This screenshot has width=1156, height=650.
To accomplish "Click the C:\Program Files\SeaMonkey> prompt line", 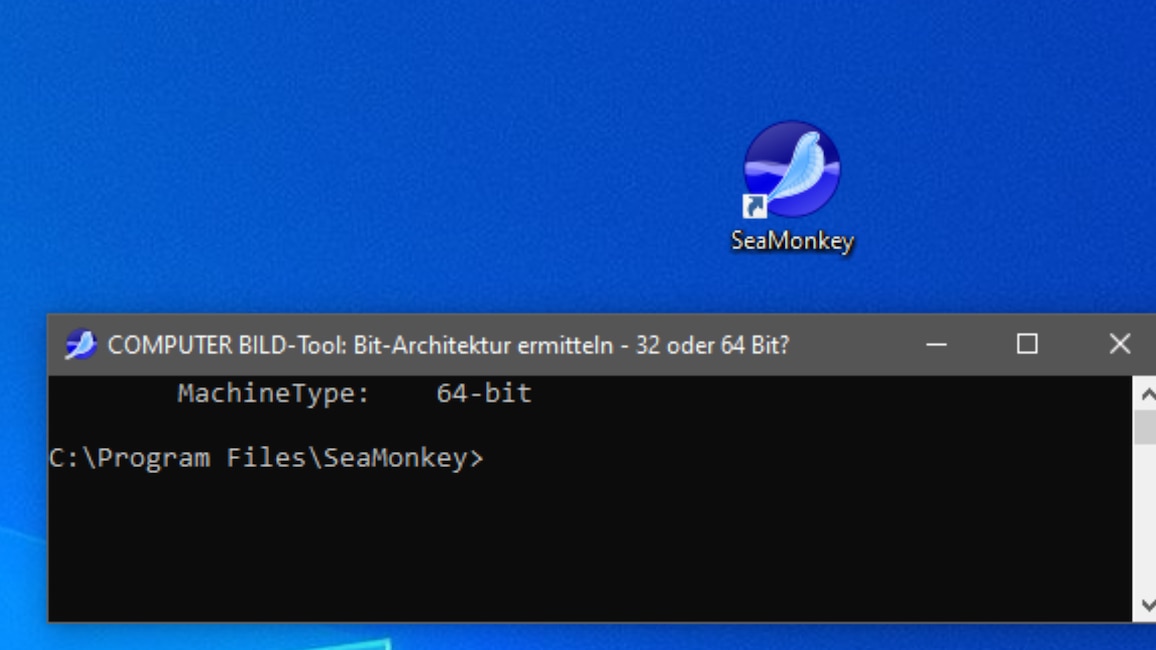I will coord(265,458).
